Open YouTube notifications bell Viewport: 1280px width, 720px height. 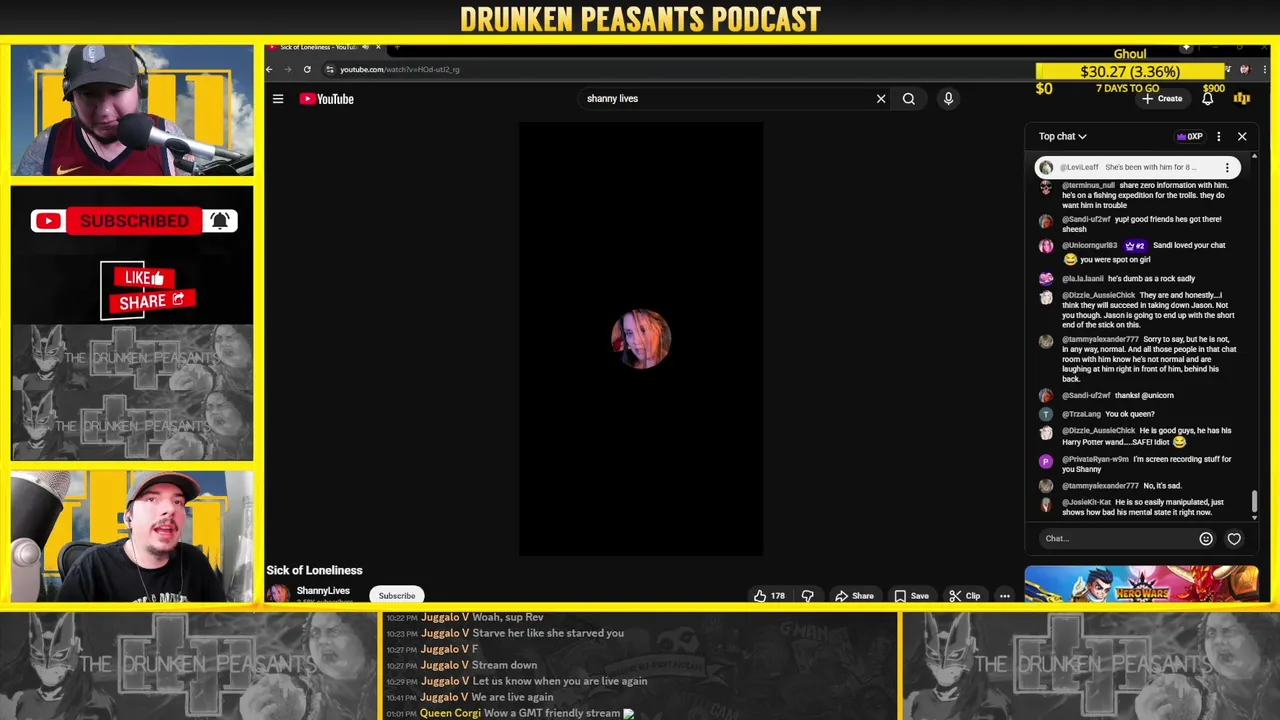[1208, 99]
